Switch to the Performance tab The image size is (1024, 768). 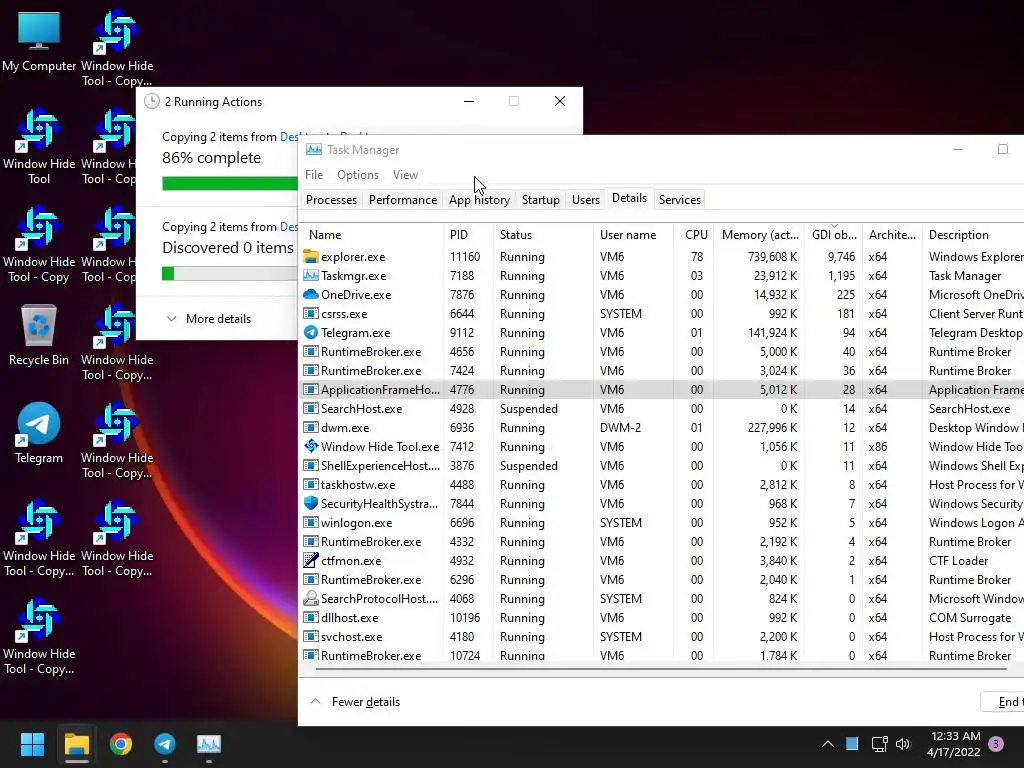(x=403, y=200)
